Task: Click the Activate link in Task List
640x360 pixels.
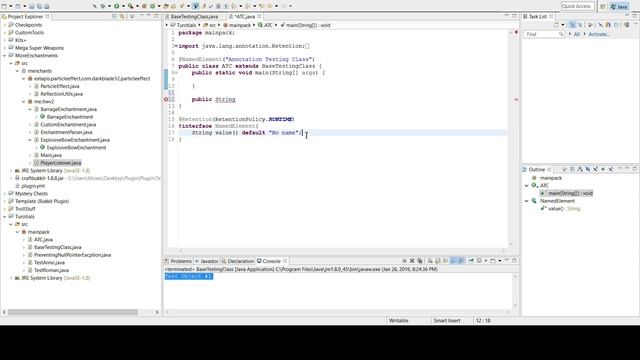Action: pos(598,34)
